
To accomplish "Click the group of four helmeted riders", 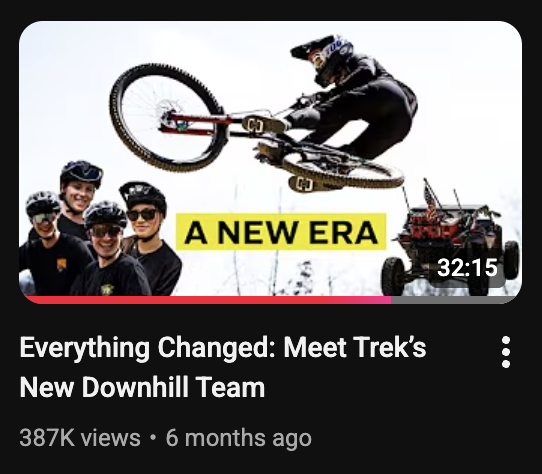I will tap(100, 228).
